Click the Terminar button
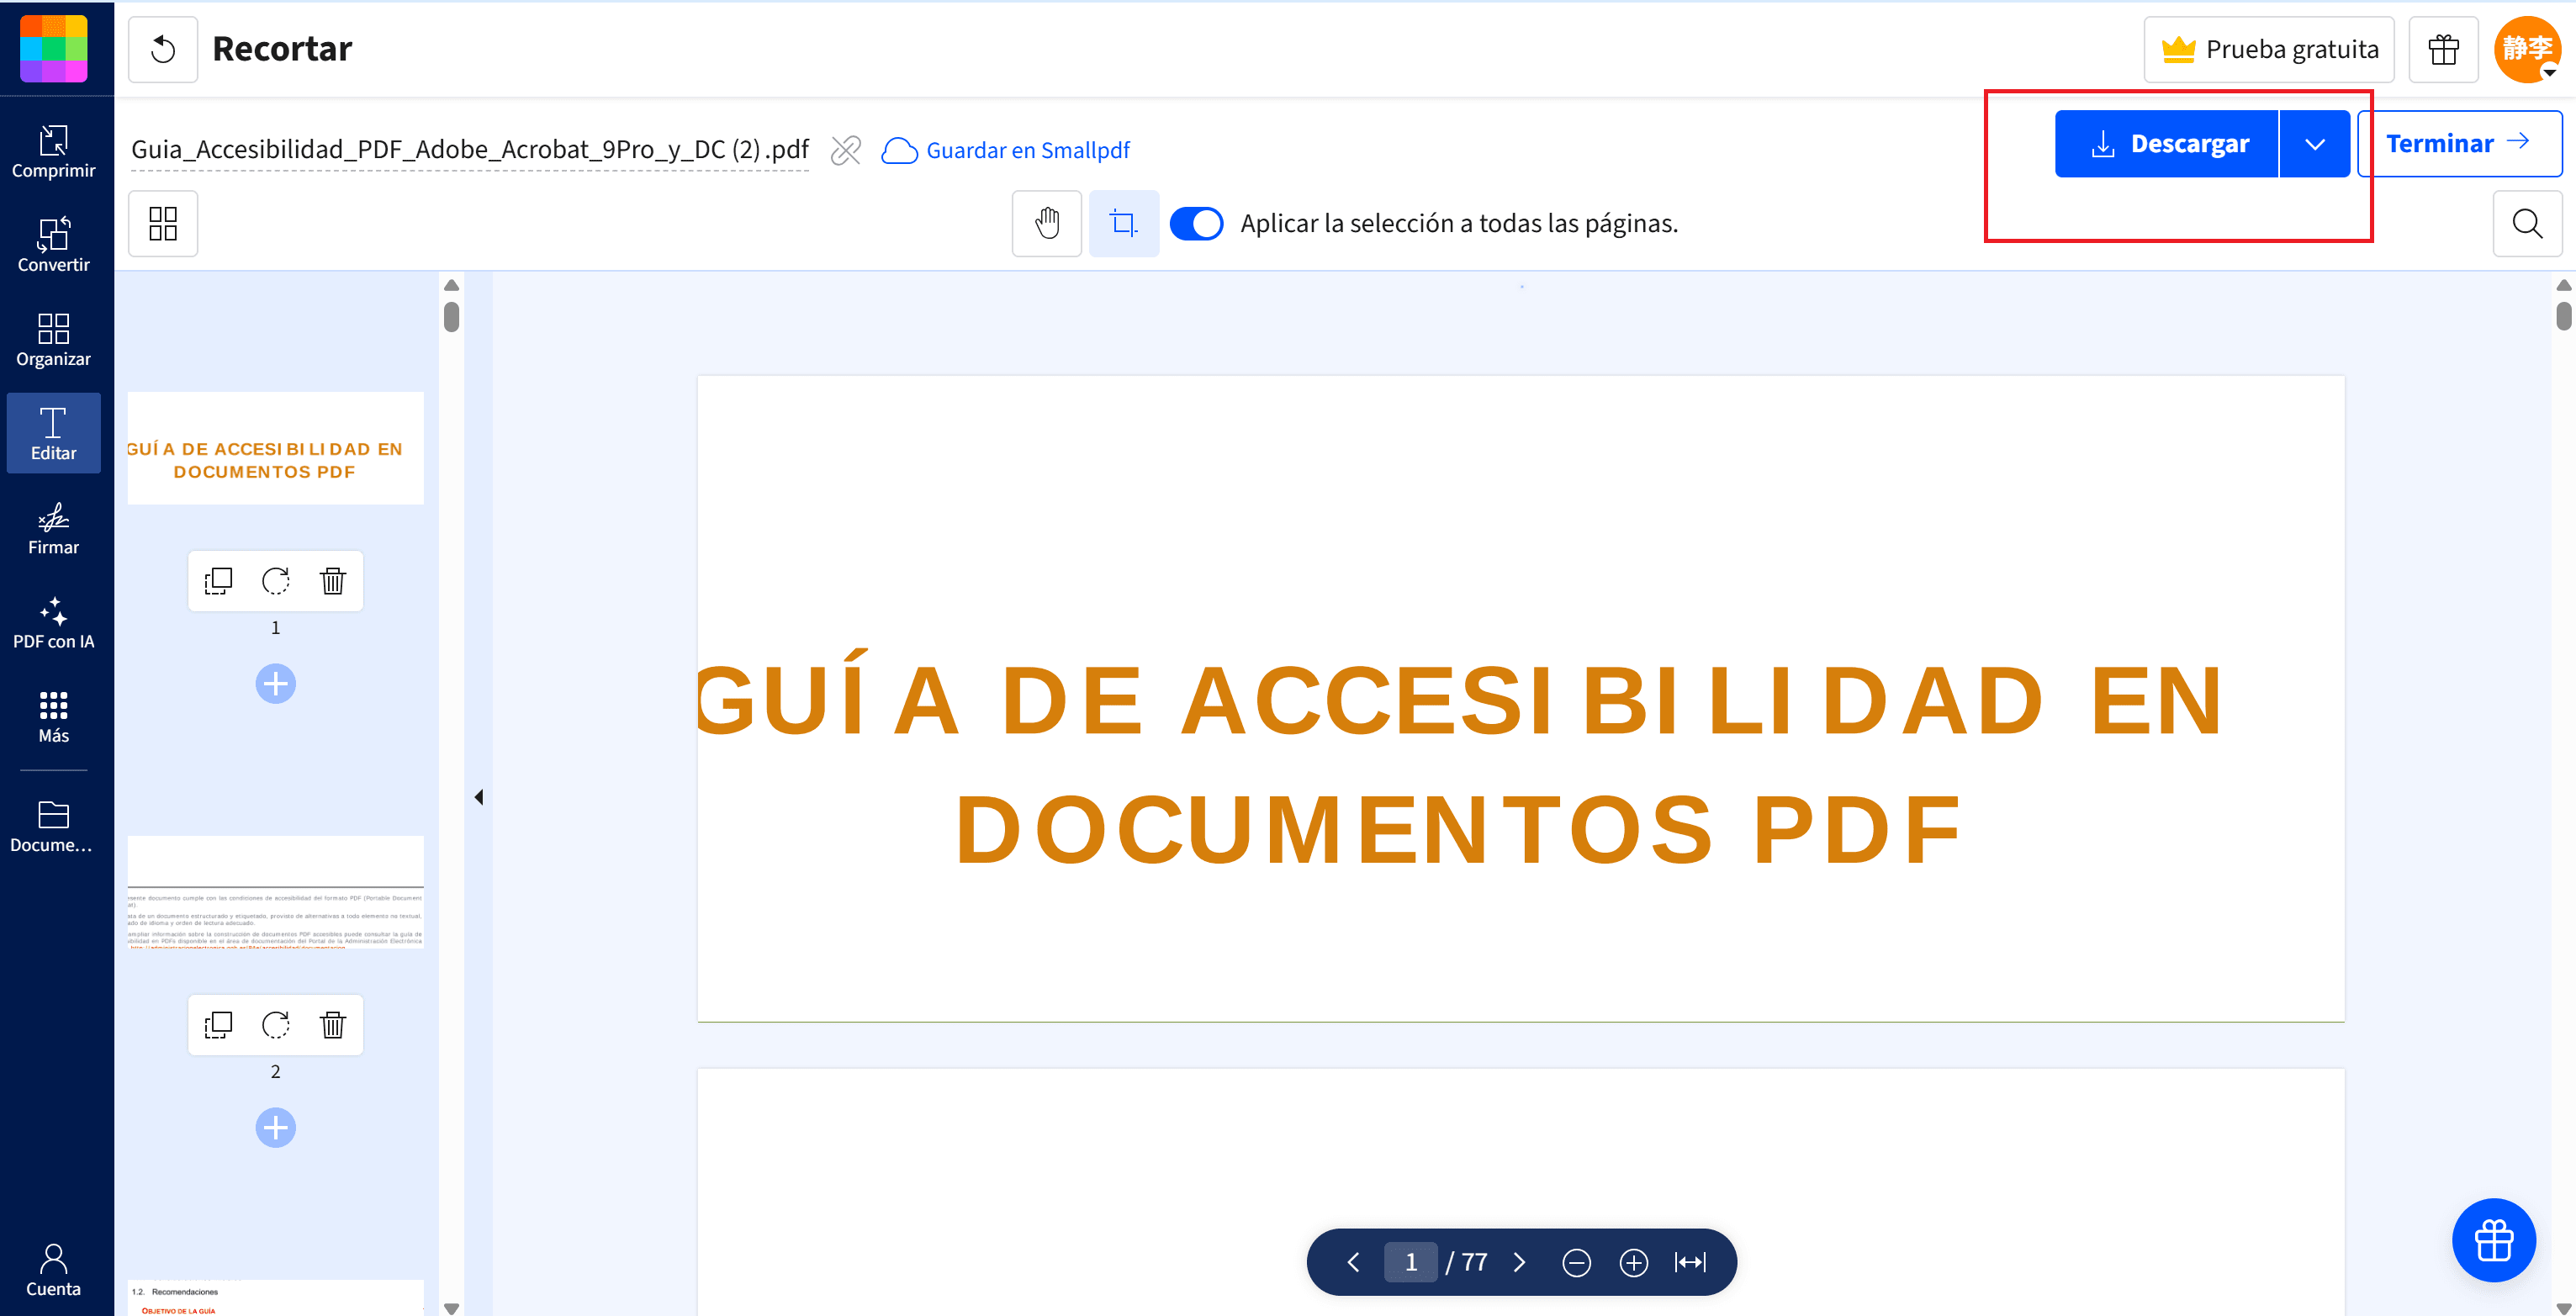The width and height of the screenshot is (2576, 1316). [2458, 144]
